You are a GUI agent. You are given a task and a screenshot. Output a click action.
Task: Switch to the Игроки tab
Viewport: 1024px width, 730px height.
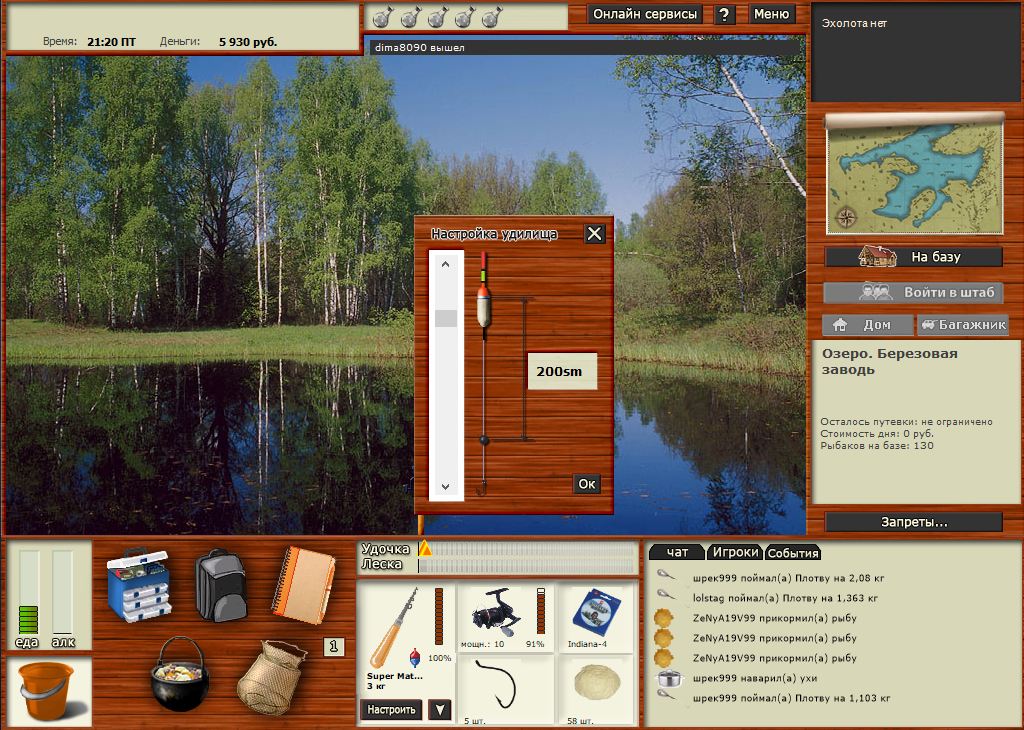pos(734,552)
